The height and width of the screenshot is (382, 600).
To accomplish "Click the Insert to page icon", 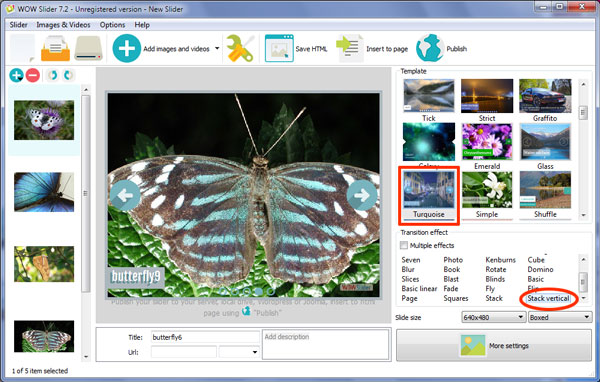I will (x=350, y=48).
